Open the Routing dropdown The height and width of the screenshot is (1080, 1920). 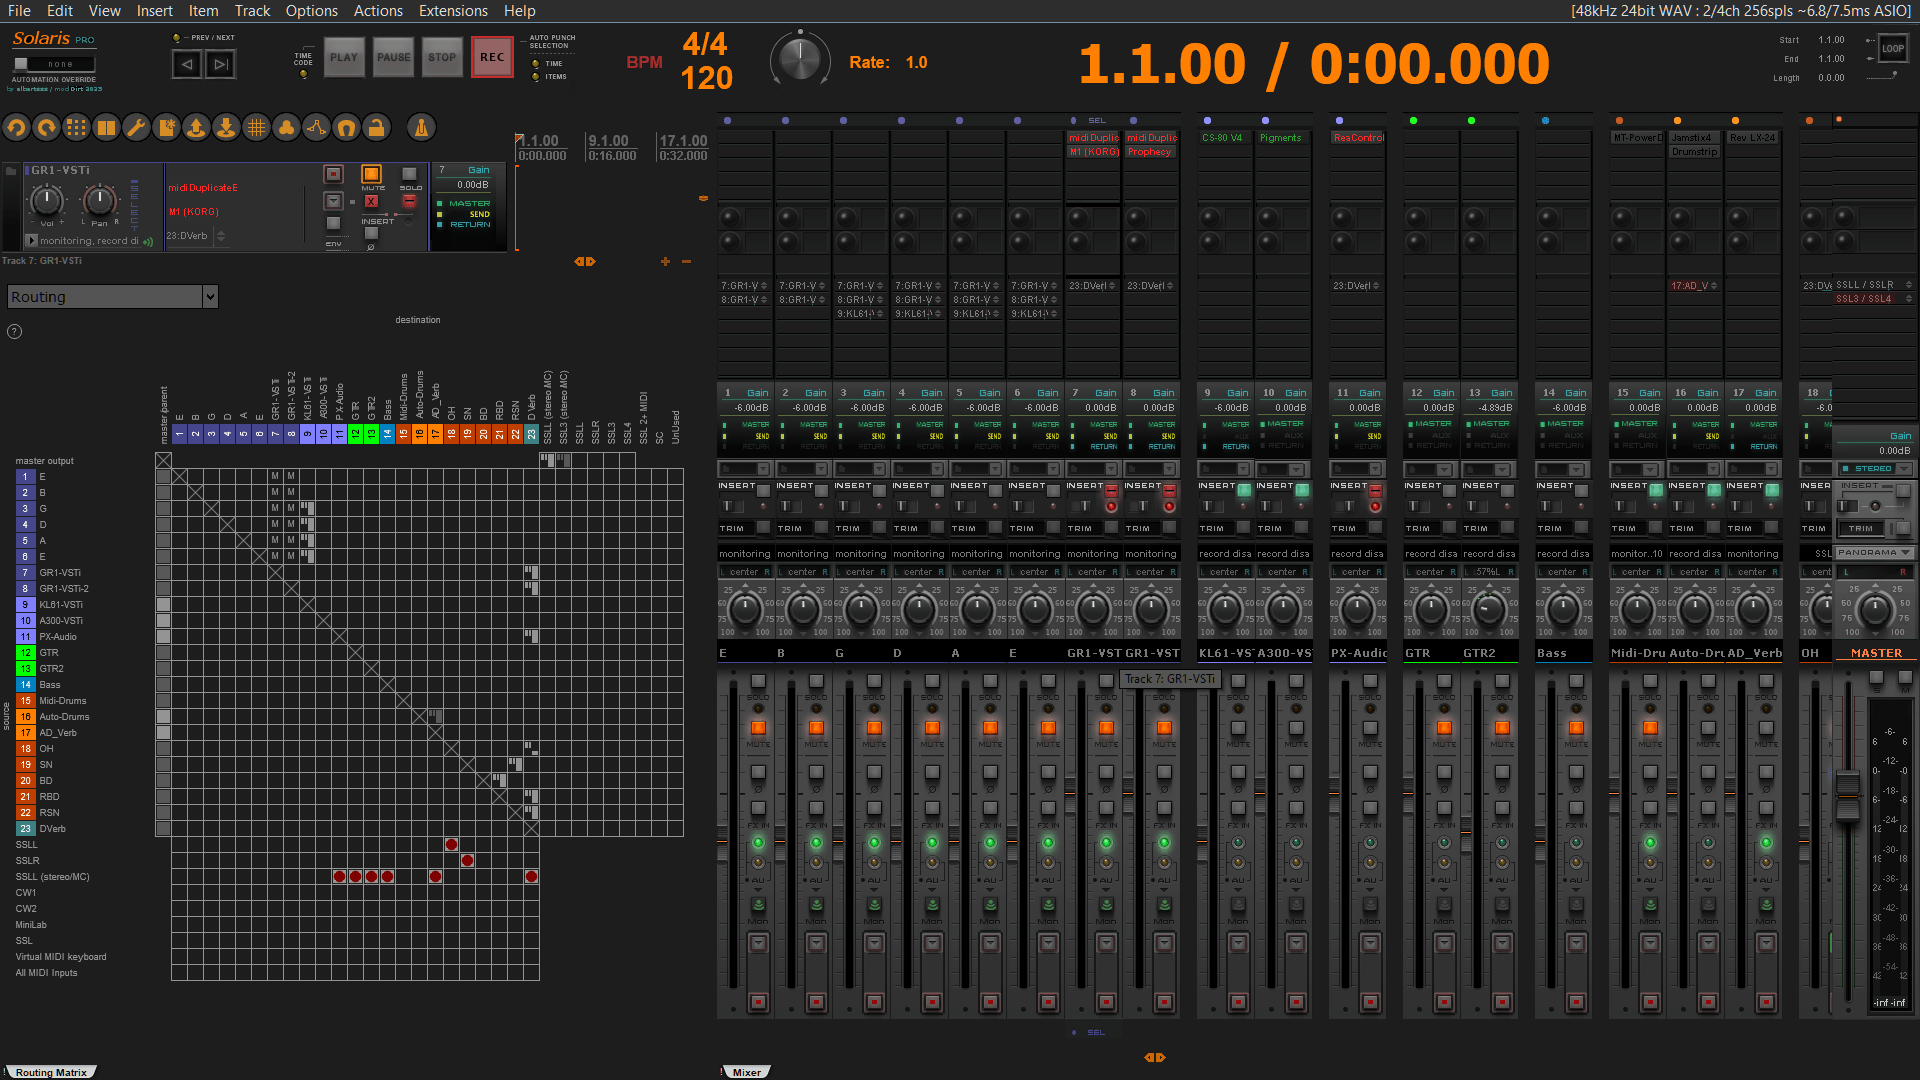[112, 297]
